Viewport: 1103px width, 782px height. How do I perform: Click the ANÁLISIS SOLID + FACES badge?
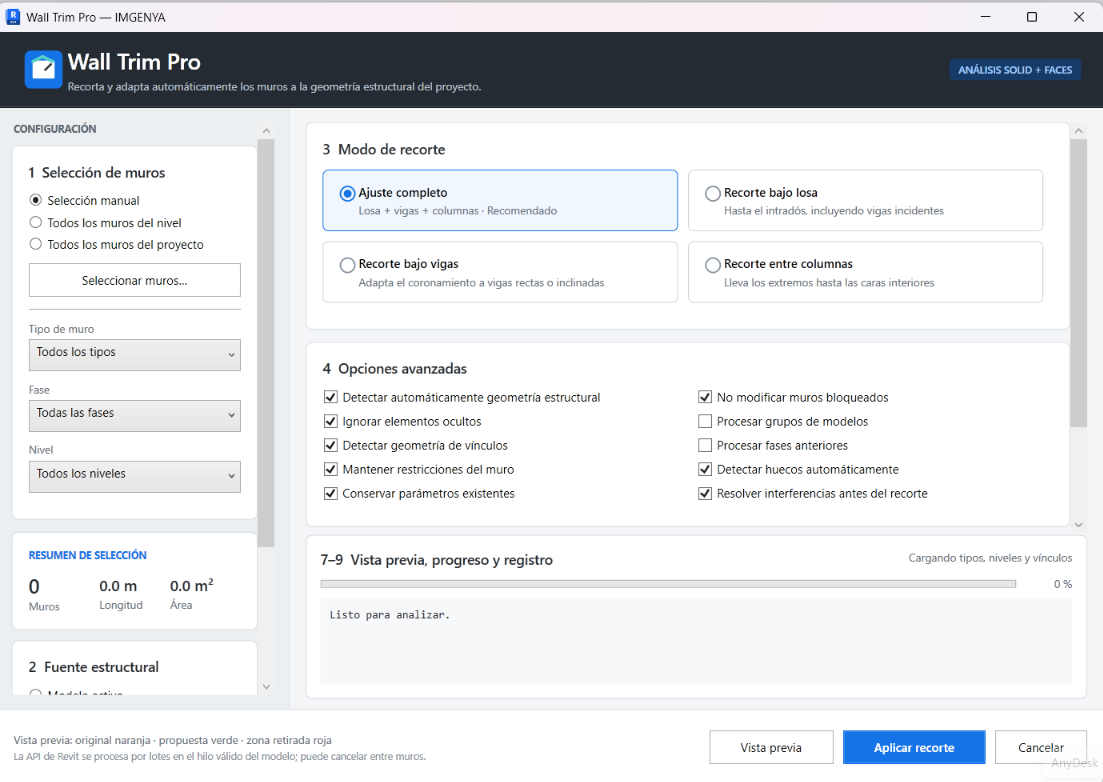(1015, 70)
